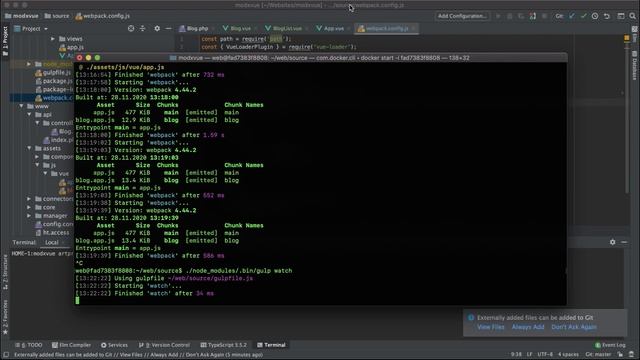
Task: Expand the node_modules folder
Action: coord(29,64)
